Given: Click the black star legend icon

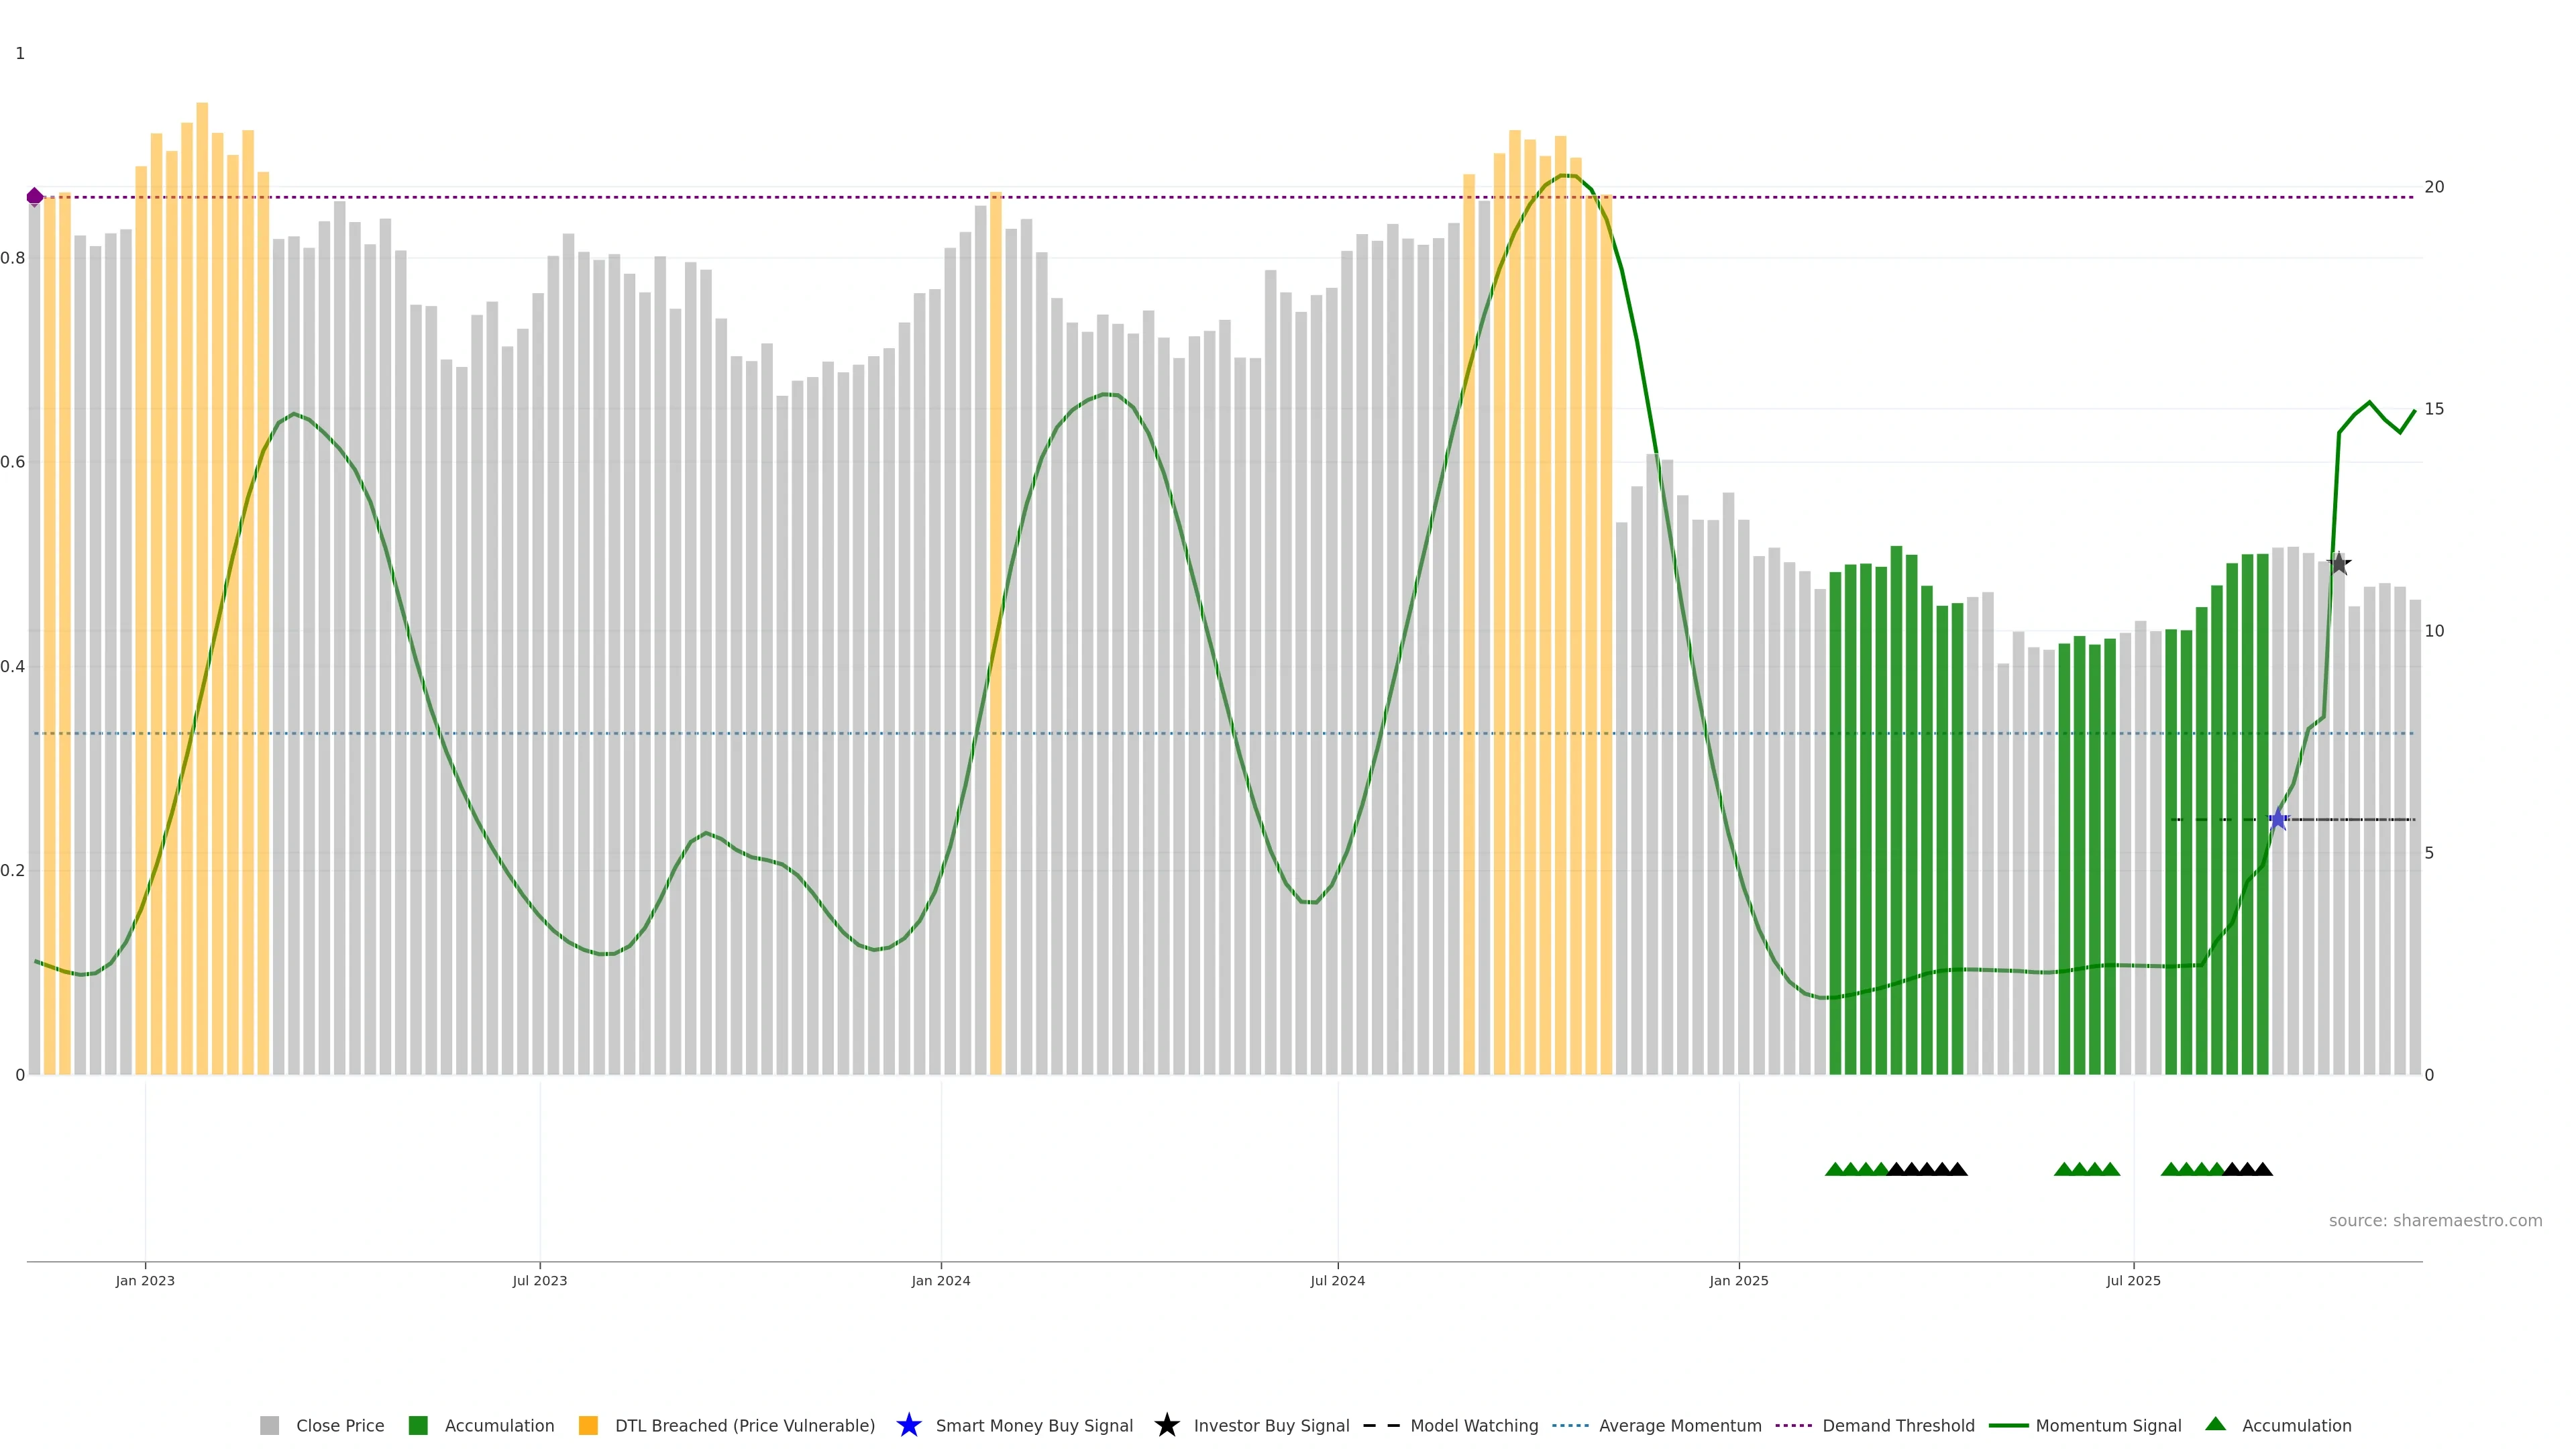Looking at the screenshot, I should [1166, 1425].
